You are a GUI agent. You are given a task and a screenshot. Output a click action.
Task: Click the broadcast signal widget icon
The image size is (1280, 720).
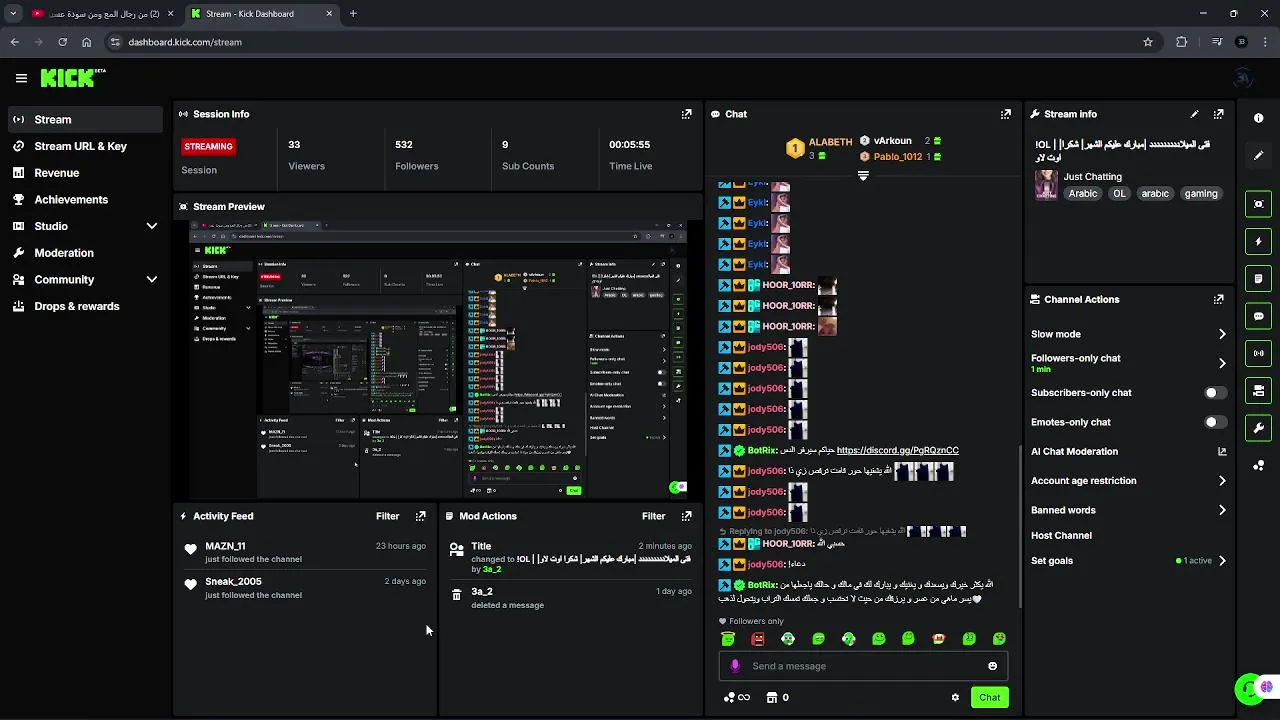(x=1258, y=353)
